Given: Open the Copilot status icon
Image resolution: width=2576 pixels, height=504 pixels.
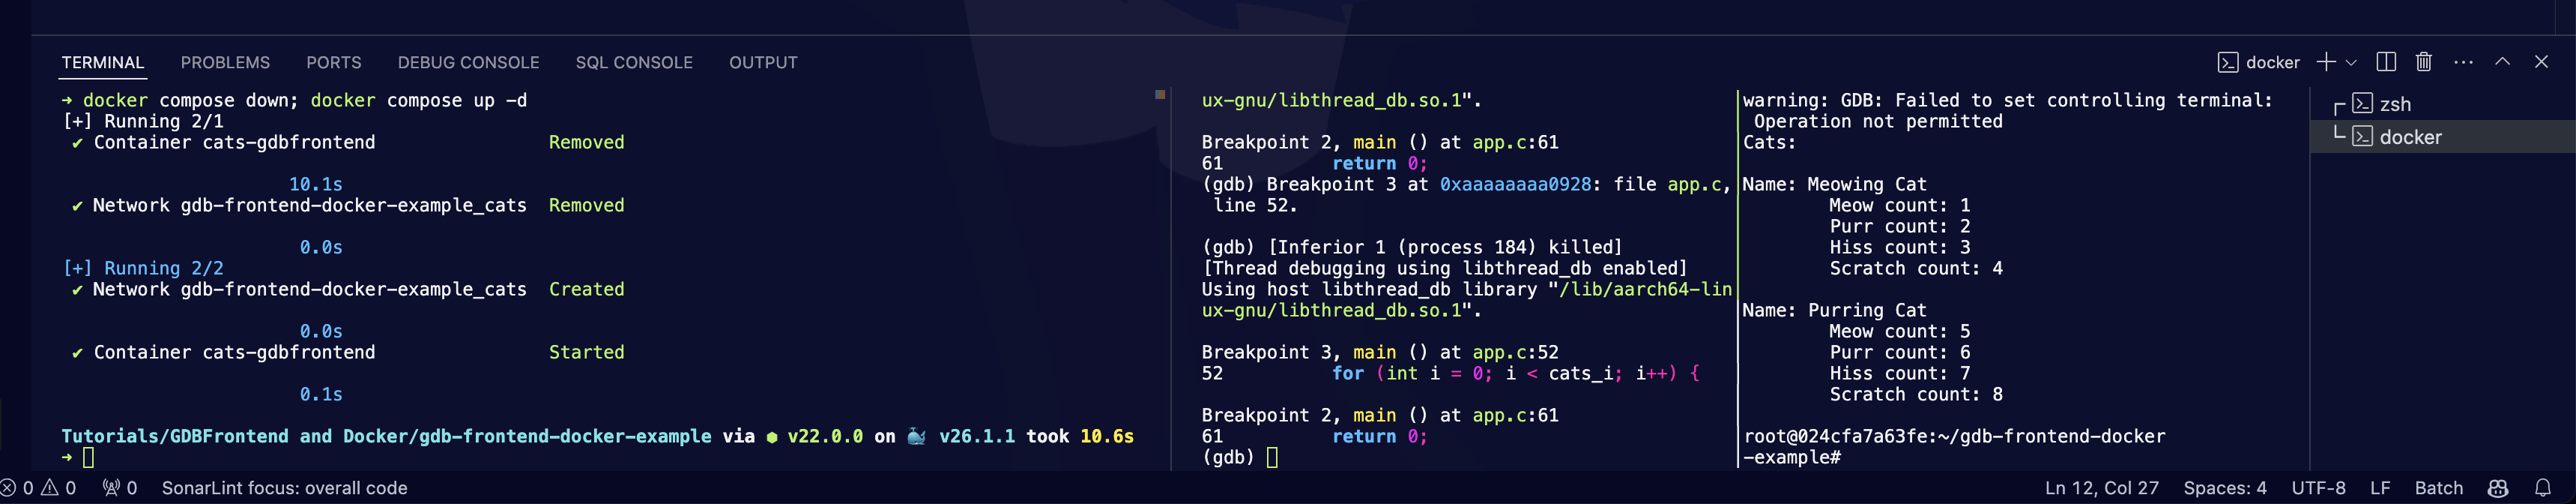Looking at the screenshot, I should [2498, 488].
